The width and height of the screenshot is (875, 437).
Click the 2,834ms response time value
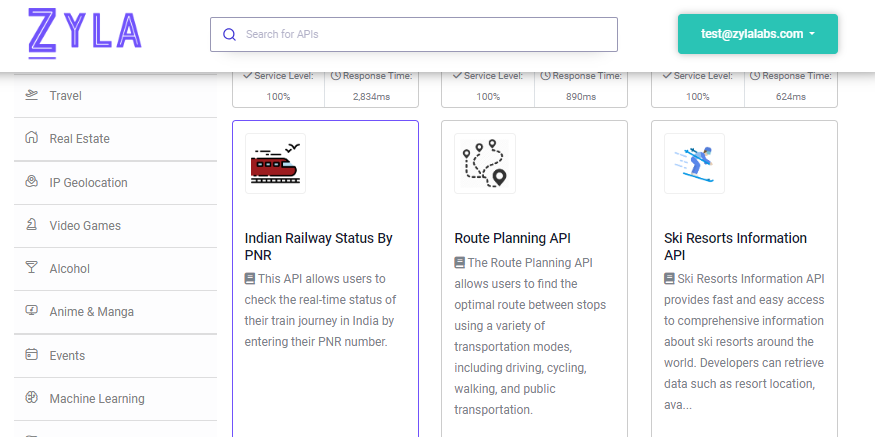(371, 97)
